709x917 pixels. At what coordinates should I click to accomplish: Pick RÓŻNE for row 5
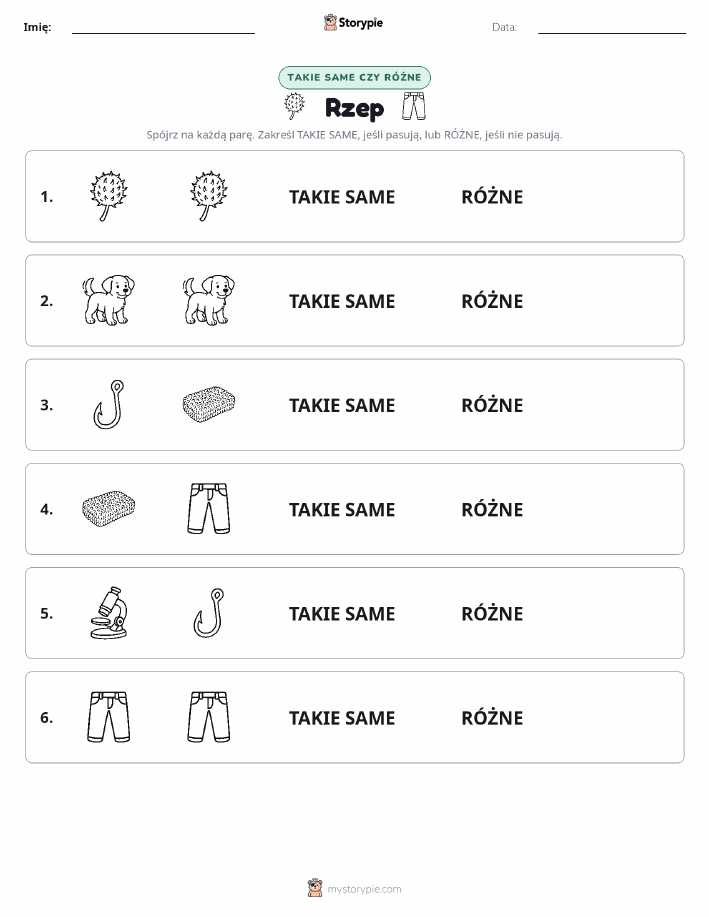(x=492, y=613)
